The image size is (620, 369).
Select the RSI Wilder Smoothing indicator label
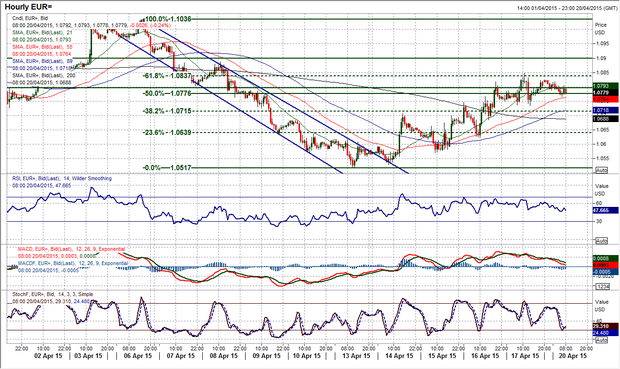[62, 179]
